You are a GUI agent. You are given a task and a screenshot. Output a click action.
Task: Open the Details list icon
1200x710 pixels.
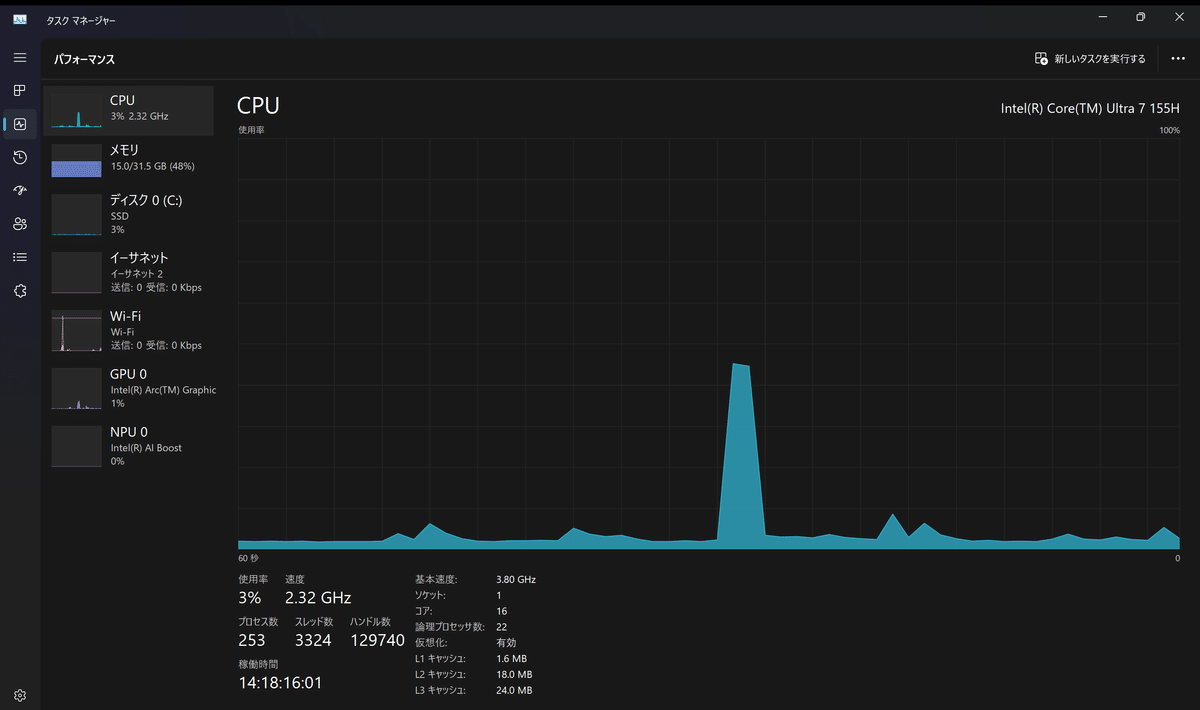[x=20, y=257]
